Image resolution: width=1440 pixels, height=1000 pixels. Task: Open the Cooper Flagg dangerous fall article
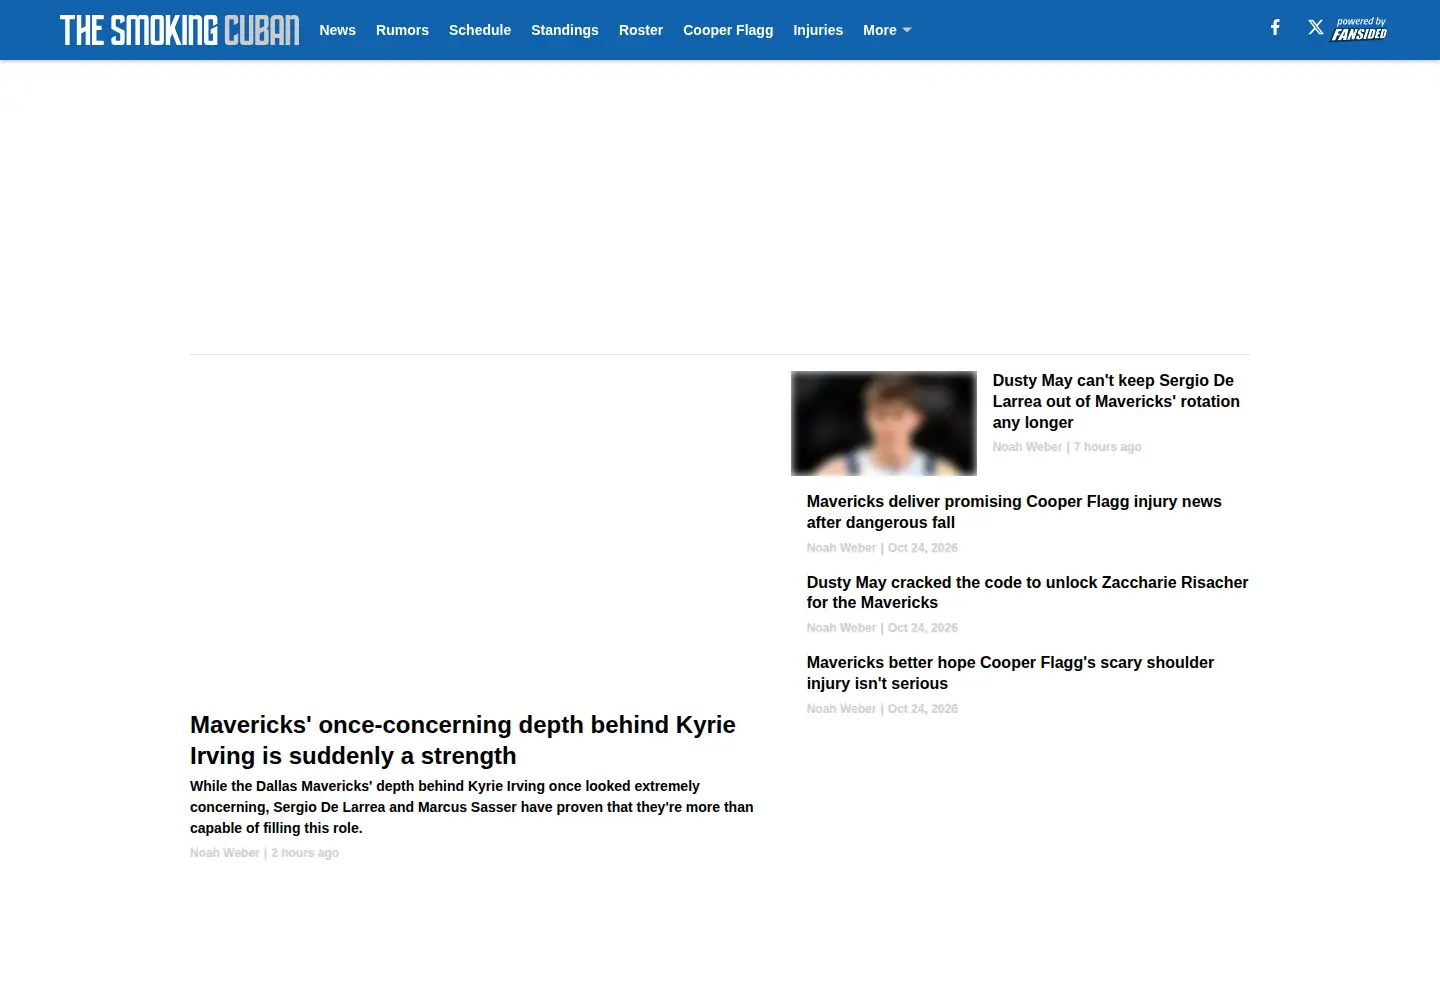point(1014,512)
